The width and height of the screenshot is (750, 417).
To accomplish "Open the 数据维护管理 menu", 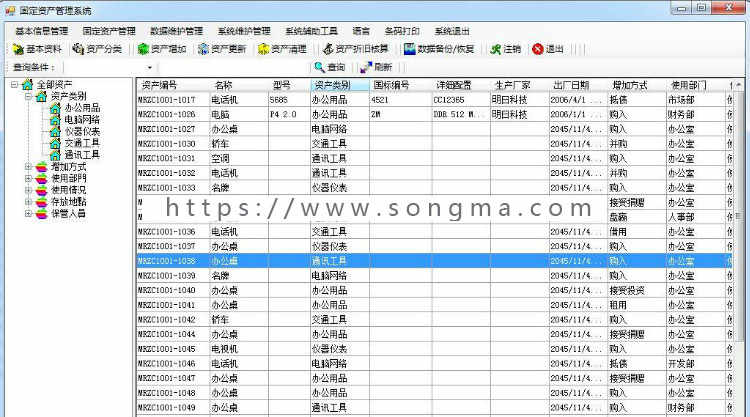I will 176,31.
